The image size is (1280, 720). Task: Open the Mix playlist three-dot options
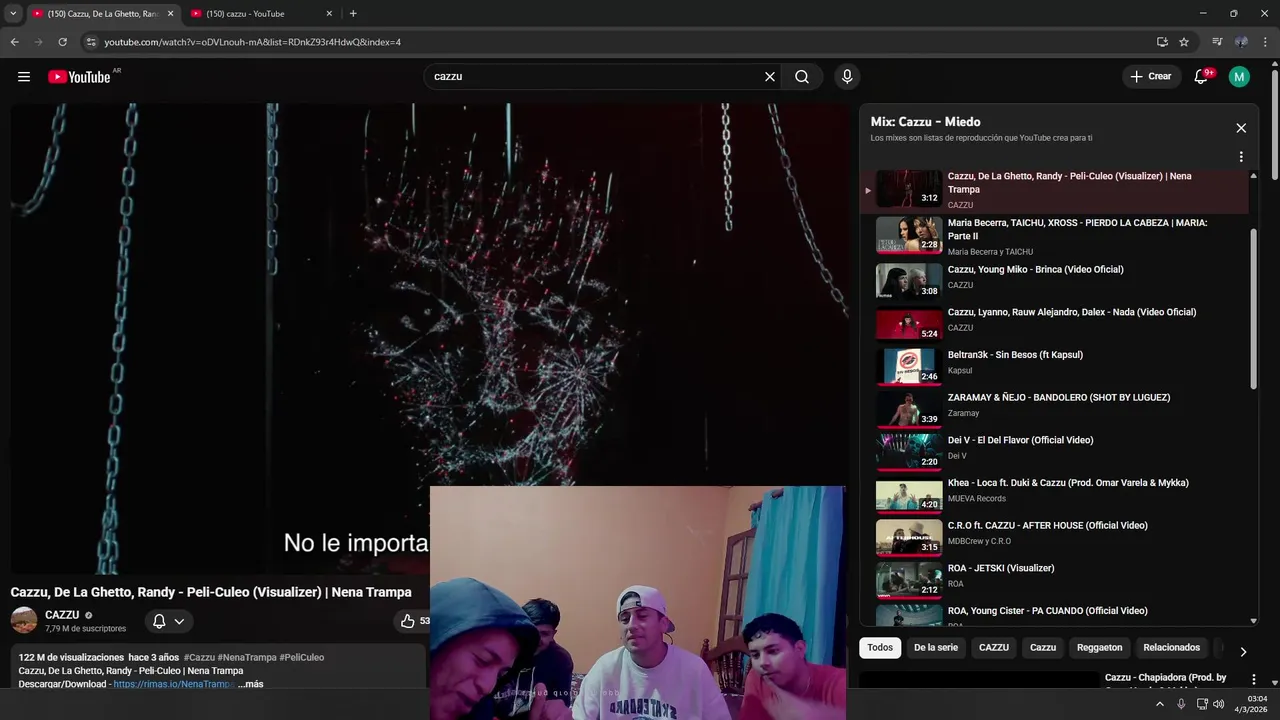[1241, 157]
